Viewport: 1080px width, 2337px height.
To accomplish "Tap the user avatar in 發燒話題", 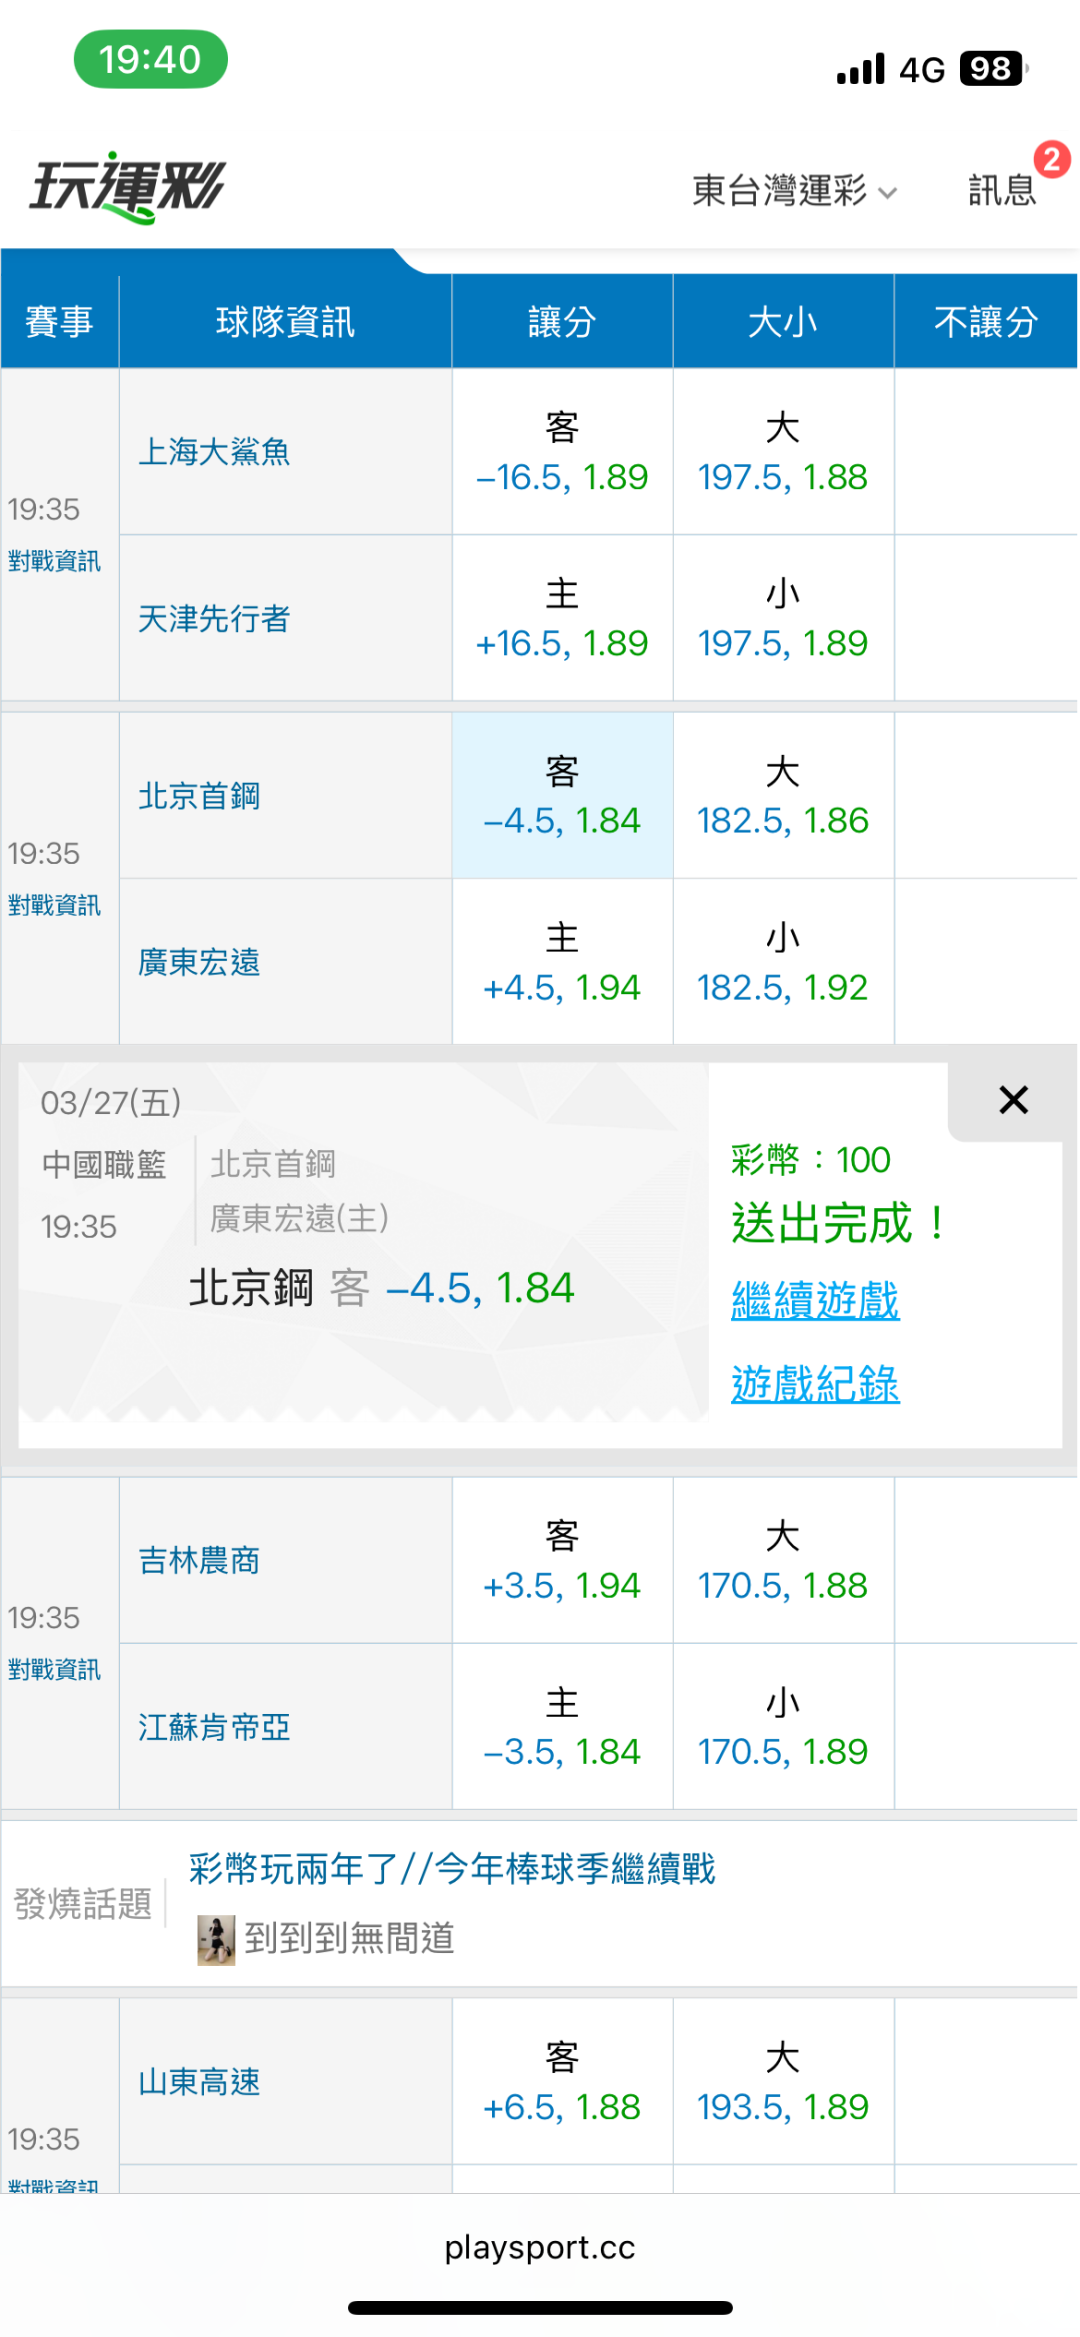I will [216, 1939].
